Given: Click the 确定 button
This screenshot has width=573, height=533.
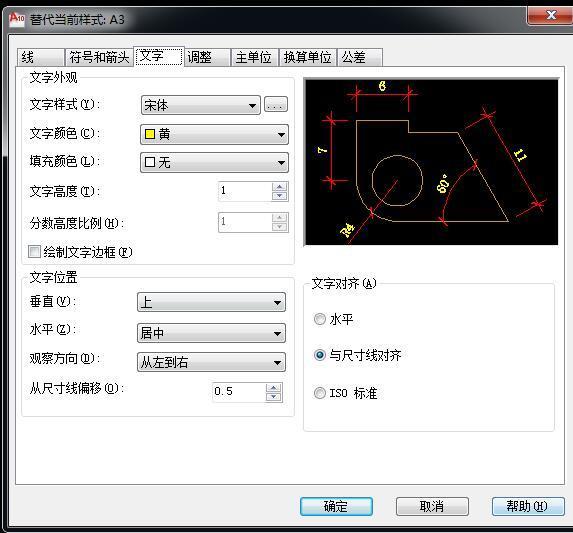Looking at the screenshot, I should click(336, 506).
